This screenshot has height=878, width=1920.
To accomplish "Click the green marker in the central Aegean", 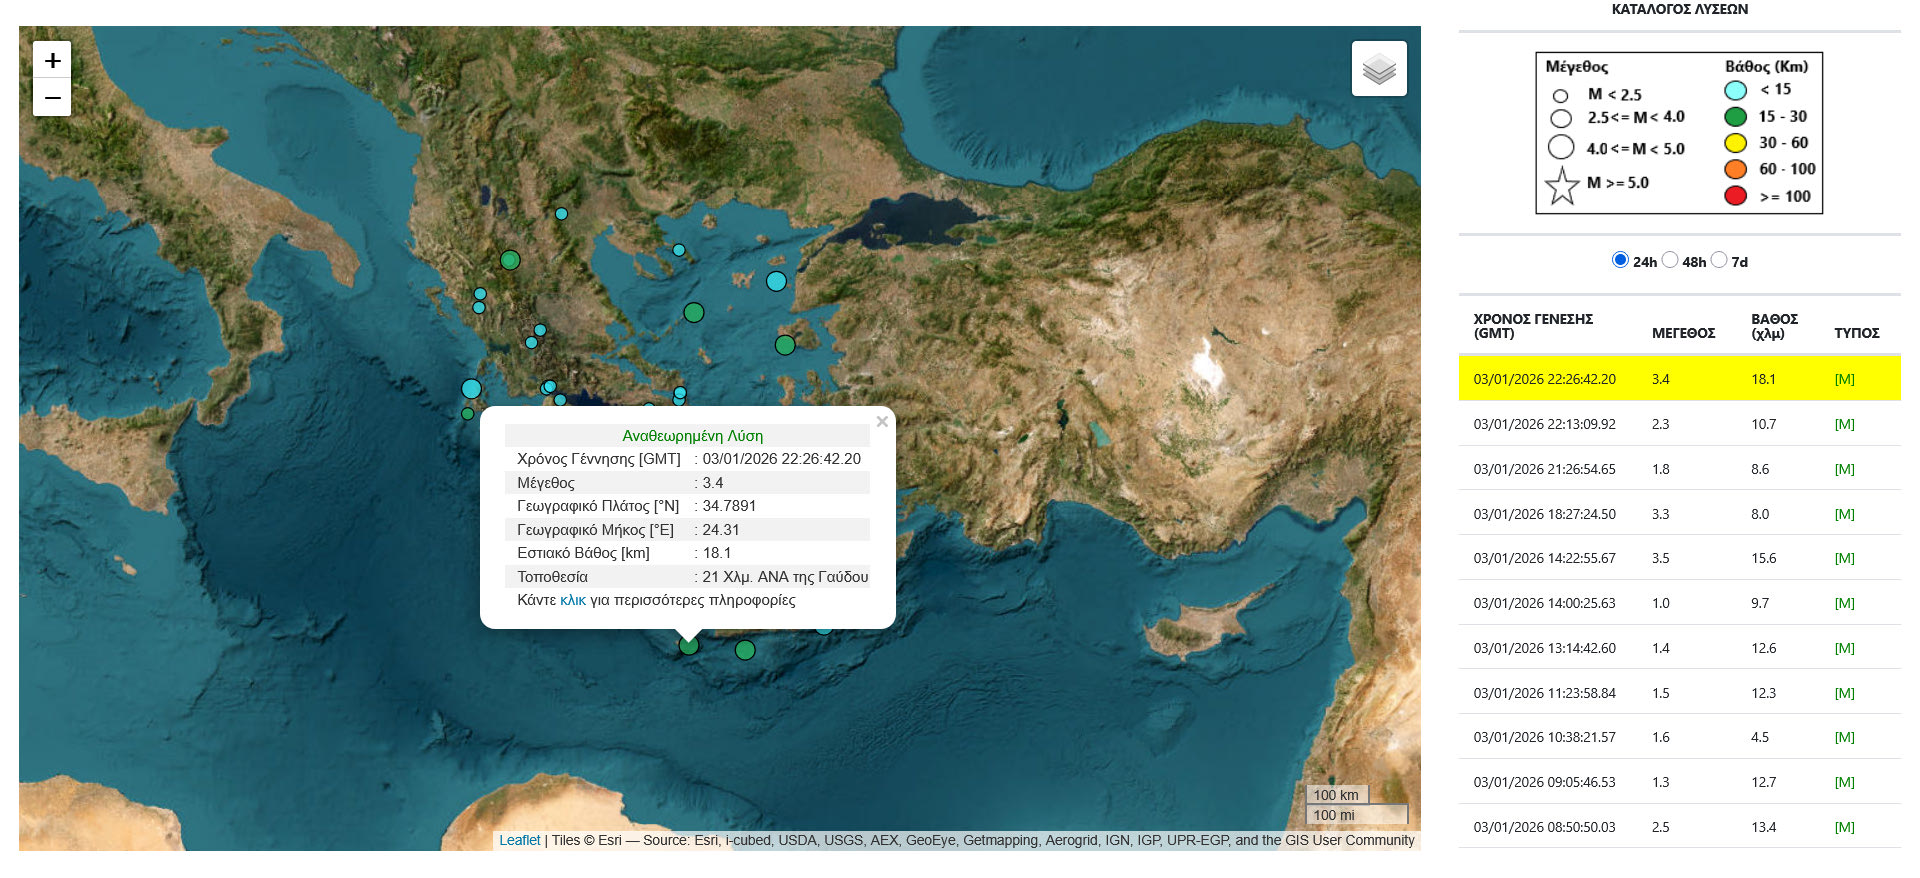I will point(694,313).
